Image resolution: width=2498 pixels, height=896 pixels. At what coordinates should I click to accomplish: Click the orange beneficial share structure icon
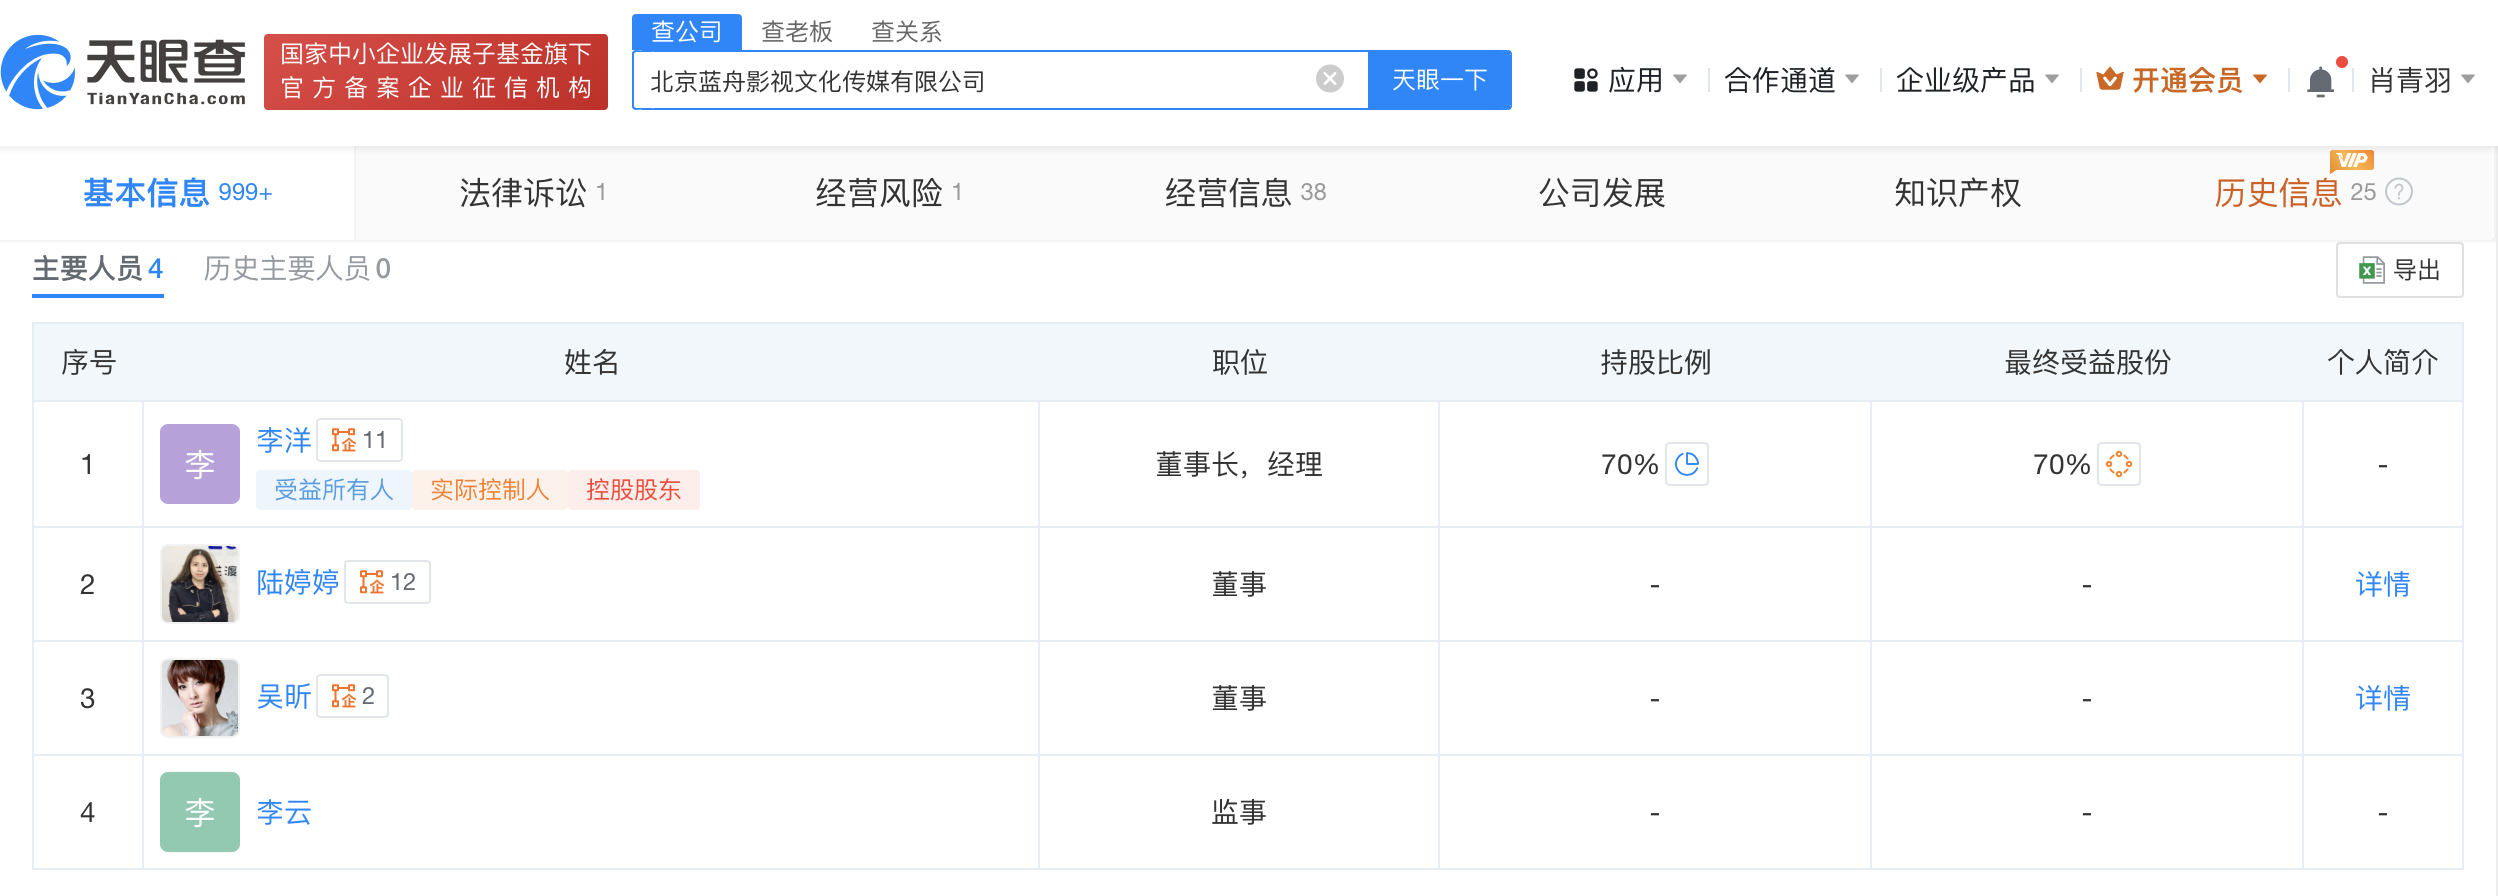[2118, 464]
